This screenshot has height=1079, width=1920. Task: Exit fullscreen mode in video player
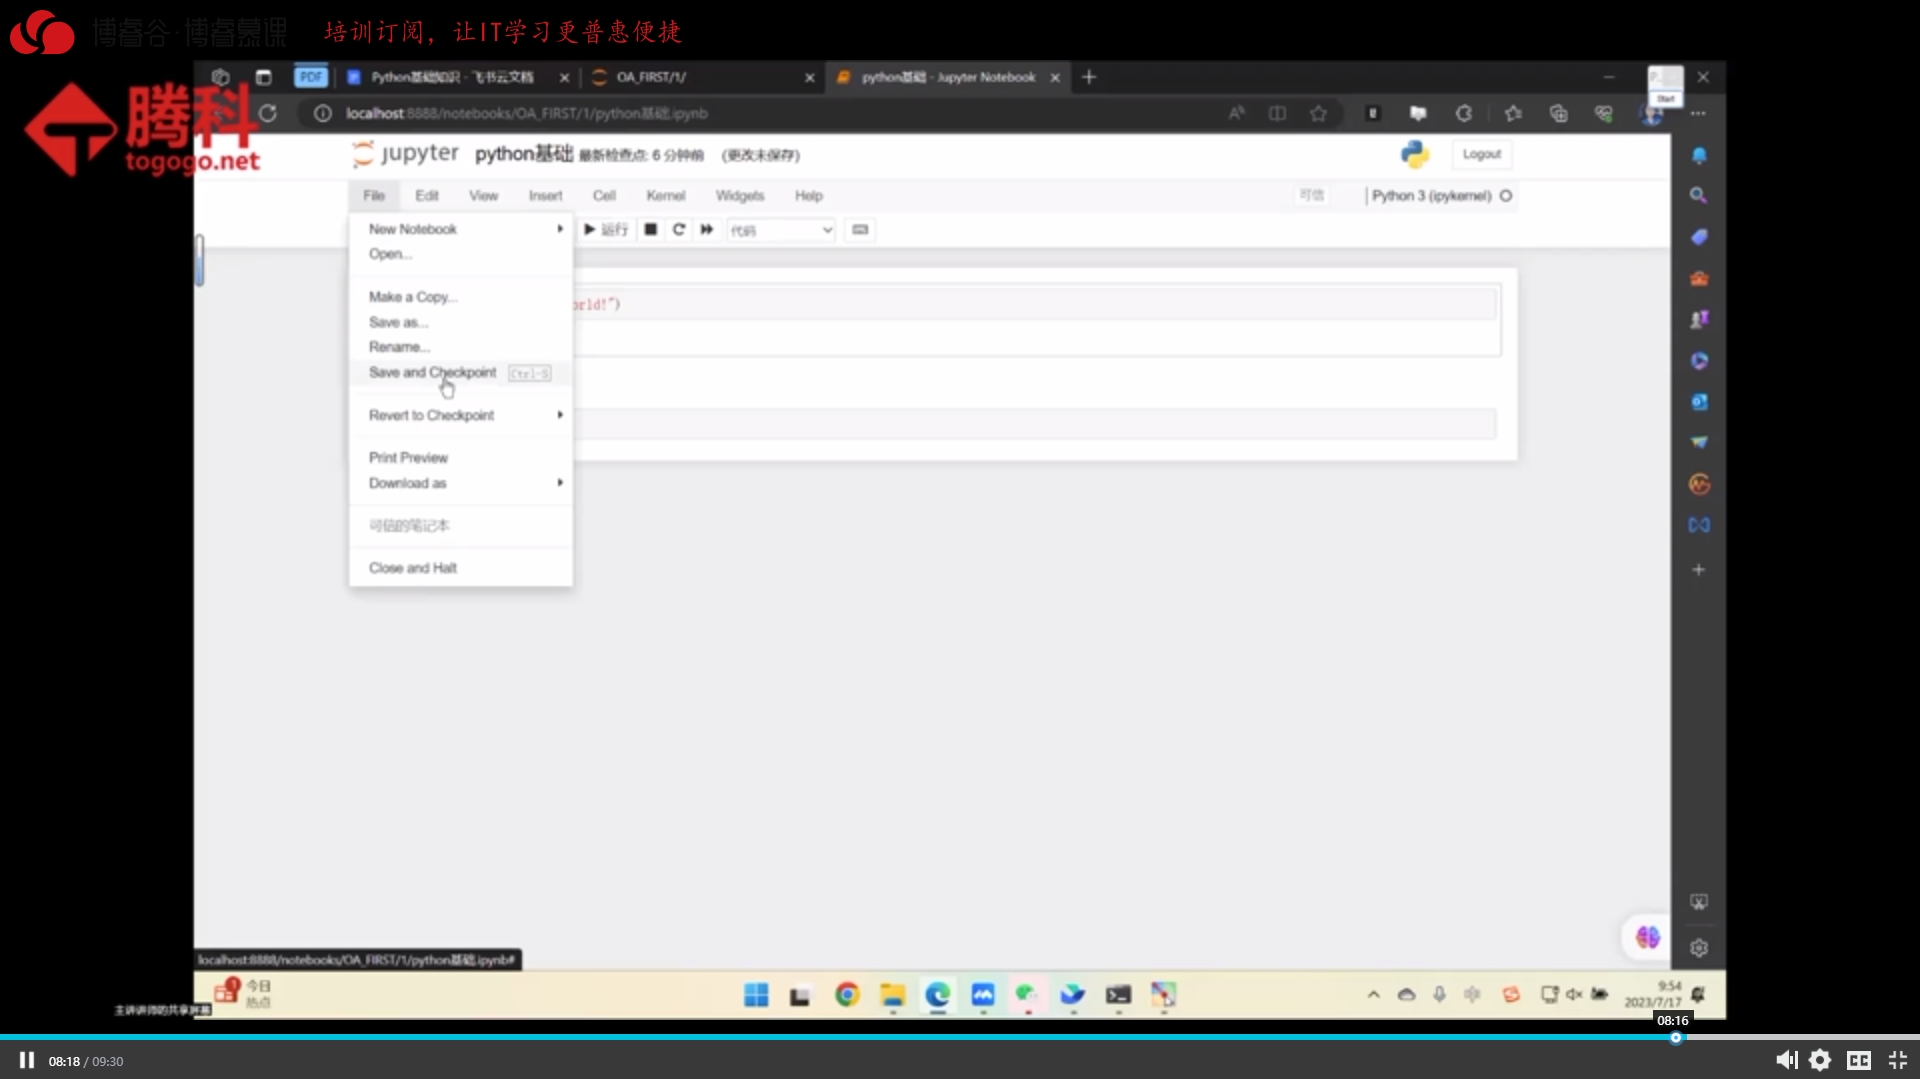pyautogui.click(x=1897, y=1060)
